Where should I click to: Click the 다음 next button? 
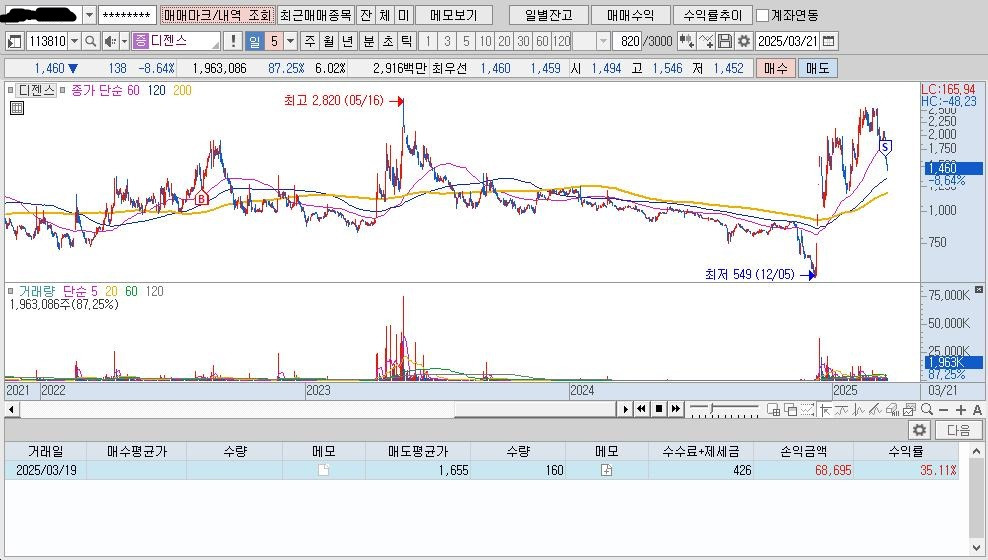(x=958, y=430)
